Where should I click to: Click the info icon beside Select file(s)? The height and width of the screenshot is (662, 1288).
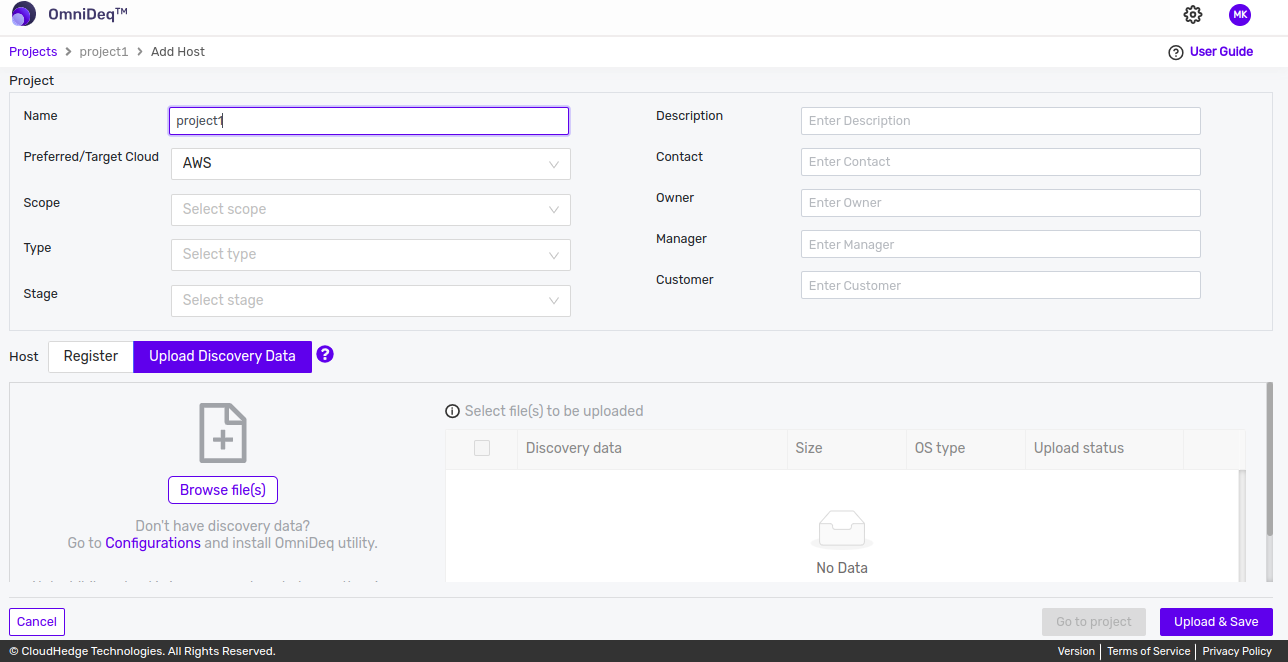click(x=452, y=411)
